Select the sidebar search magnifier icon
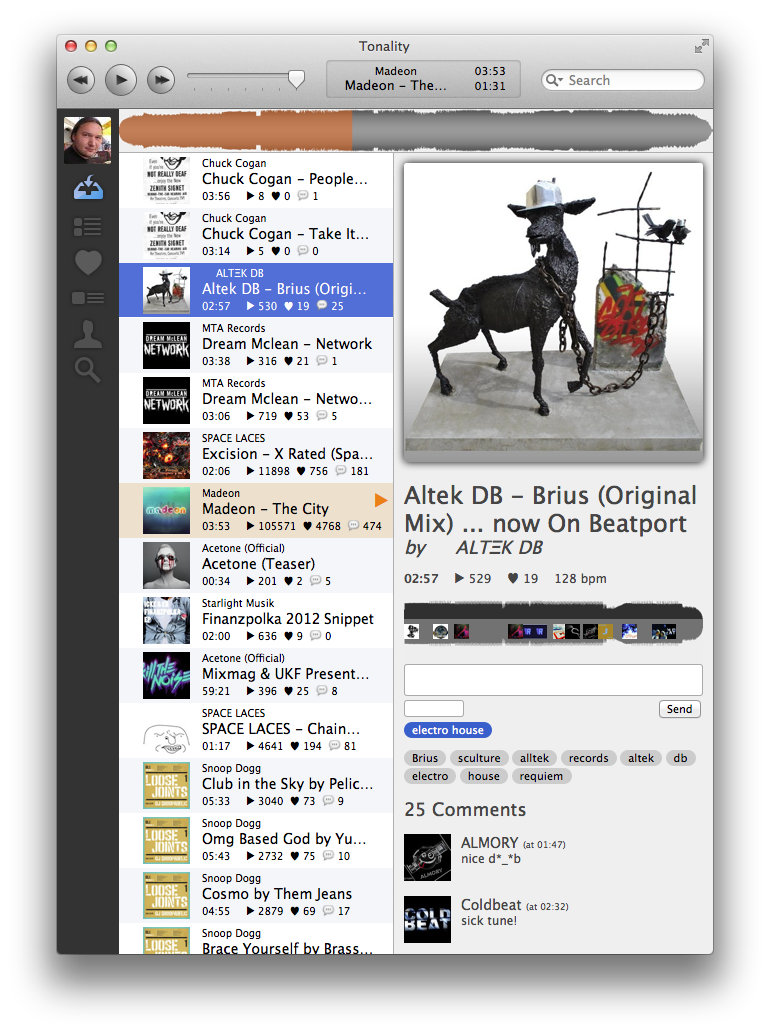Viewport: 770px width, 1033px height. click(x=88, y=370)
